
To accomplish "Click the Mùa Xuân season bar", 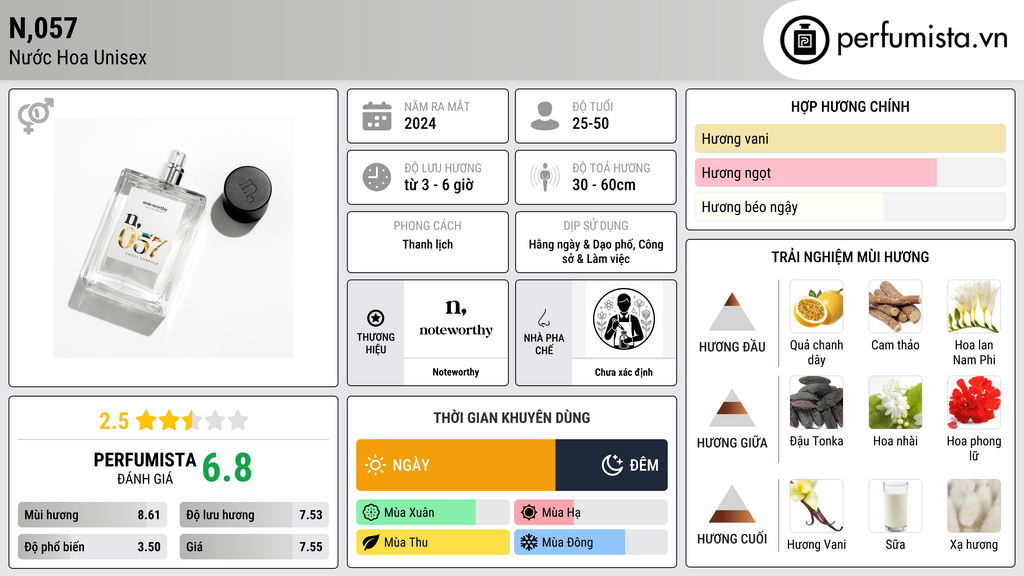I will tap(432, 512).
